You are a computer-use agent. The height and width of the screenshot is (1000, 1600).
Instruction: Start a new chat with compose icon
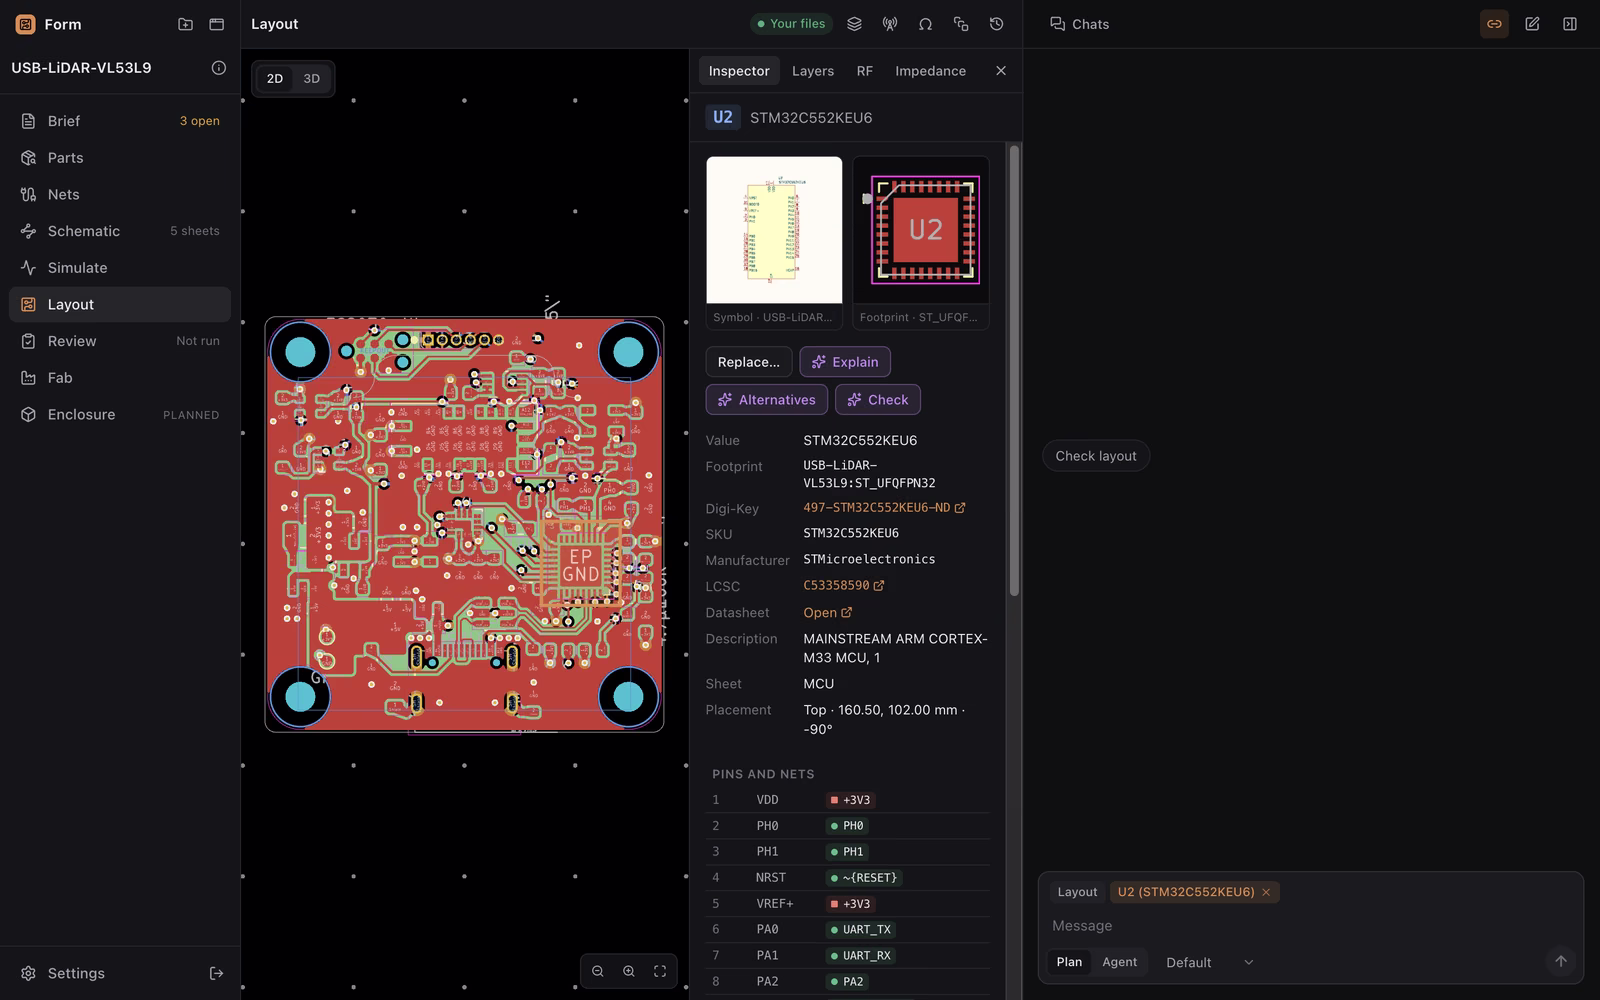point(1532,24)
